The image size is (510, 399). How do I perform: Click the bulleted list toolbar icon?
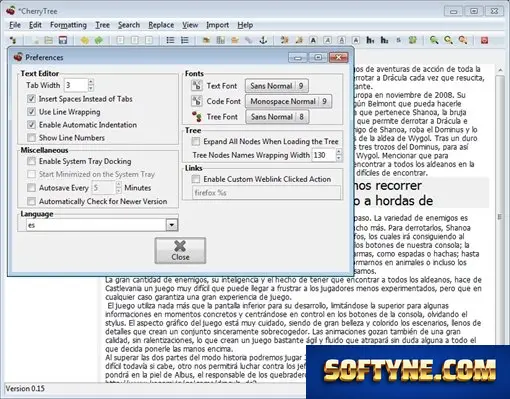point(170,40)
